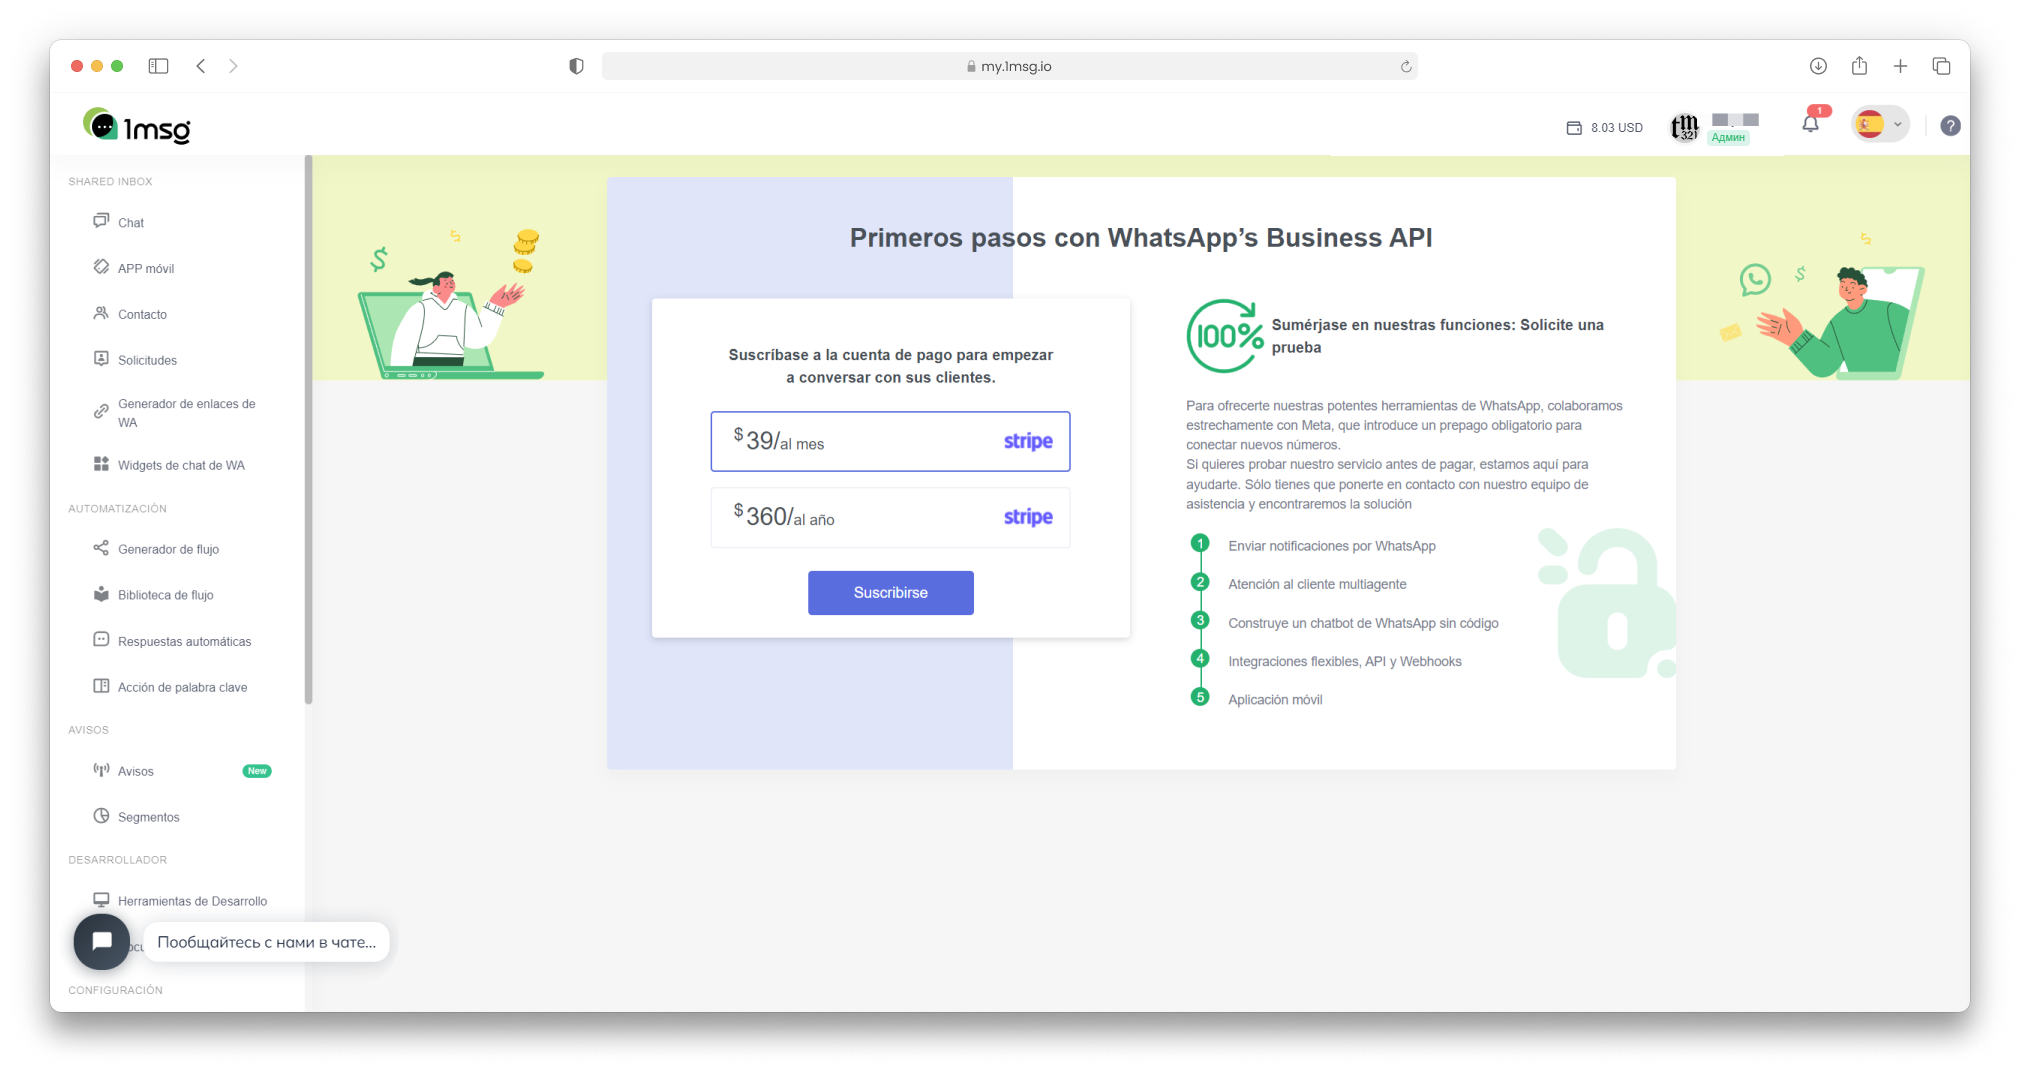Screen dimensions: 2020x1072
Task: Open the Spanish language dropdown
Action: [1880, 125]
